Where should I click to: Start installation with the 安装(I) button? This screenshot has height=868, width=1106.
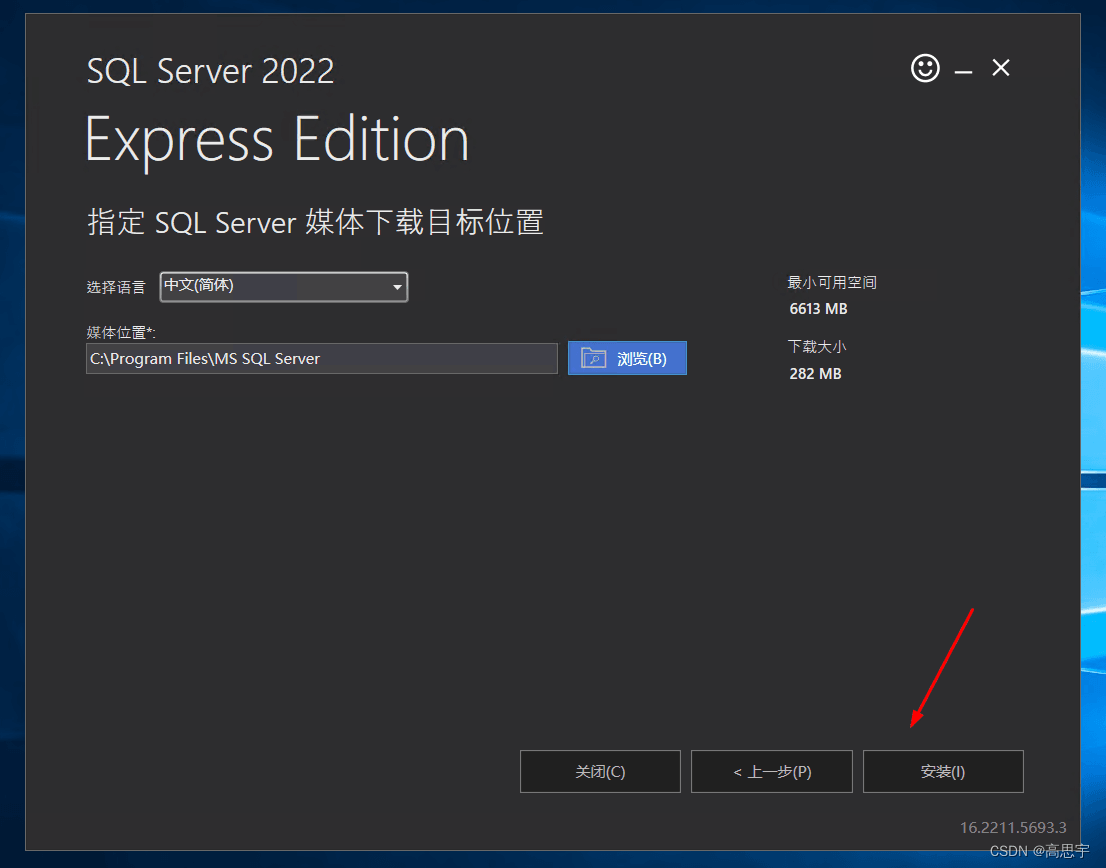[x=943, y=771]
